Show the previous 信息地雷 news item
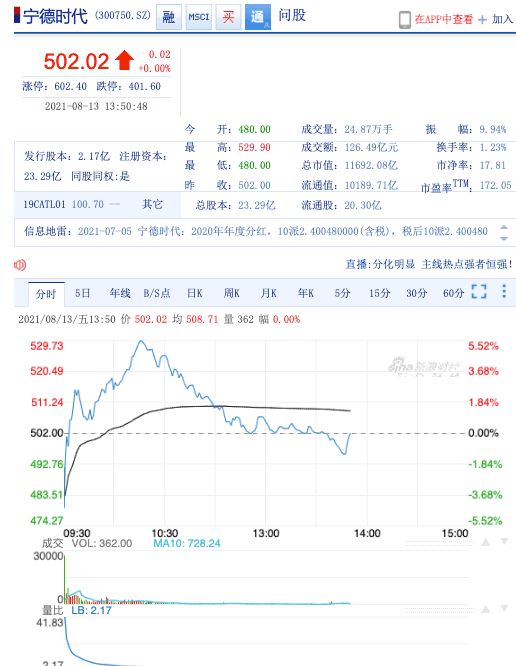The image size is (516, 666). click(x=504, y=227)
